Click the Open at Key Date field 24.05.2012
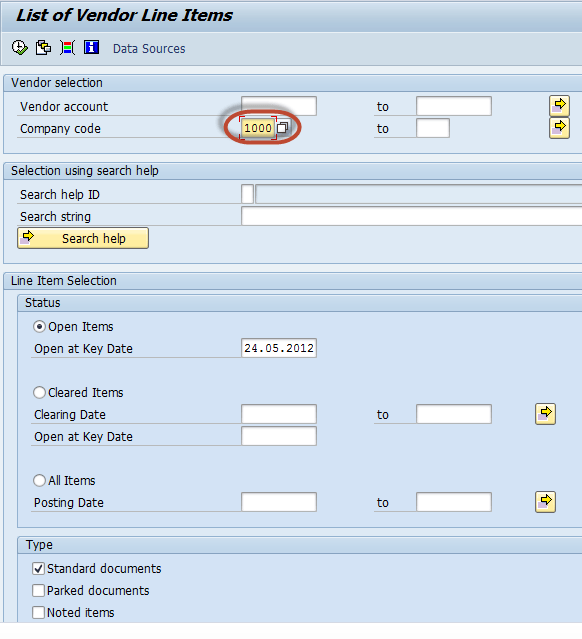This screenshot has height=639, width=582. tap(279, 348)
